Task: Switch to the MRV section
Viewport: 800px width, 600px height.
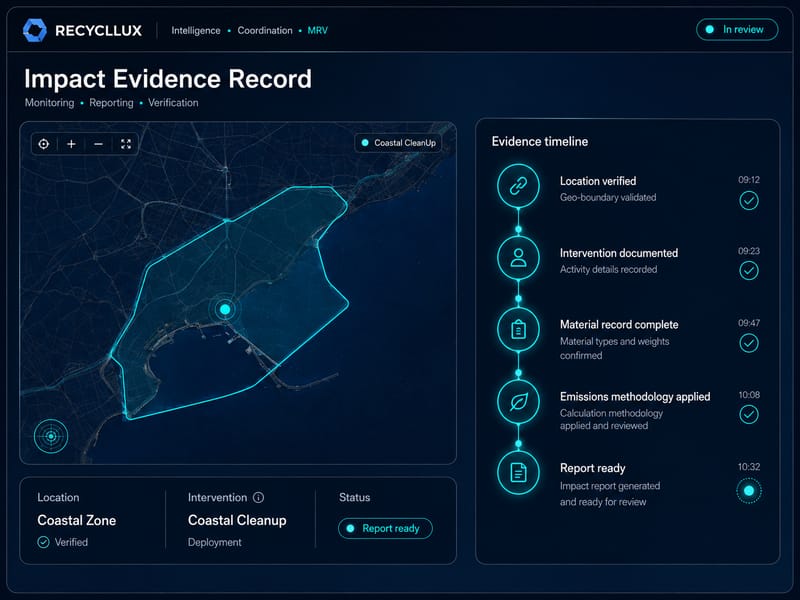Action: 317,31
